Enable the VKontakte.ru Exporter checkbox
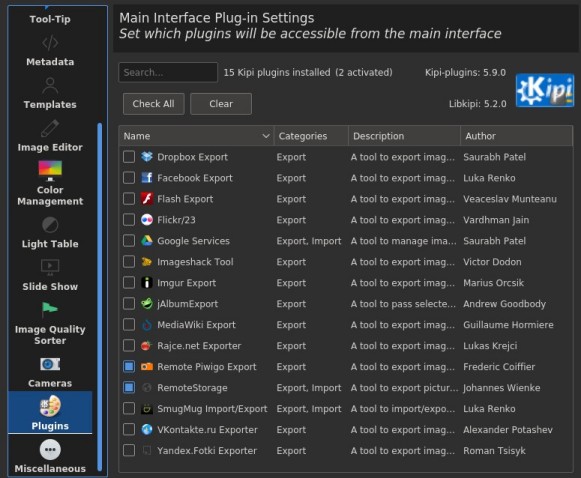 pos(129,430)
